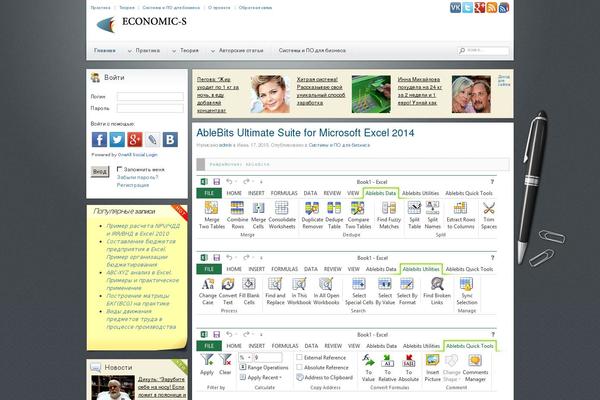Screen dimensions: 600x400
Task: Open the Select Special Cells tool
Action: click(x=359, y=292)
